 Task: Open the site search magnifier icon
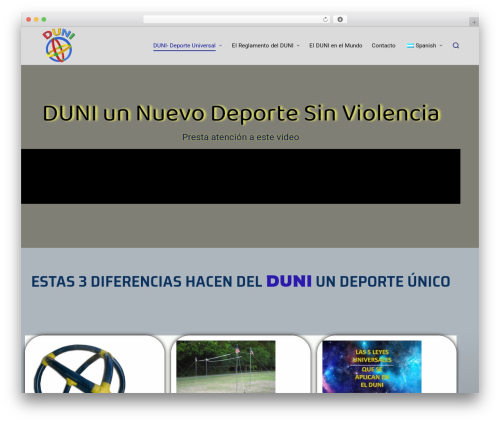(x=456, y=45)
